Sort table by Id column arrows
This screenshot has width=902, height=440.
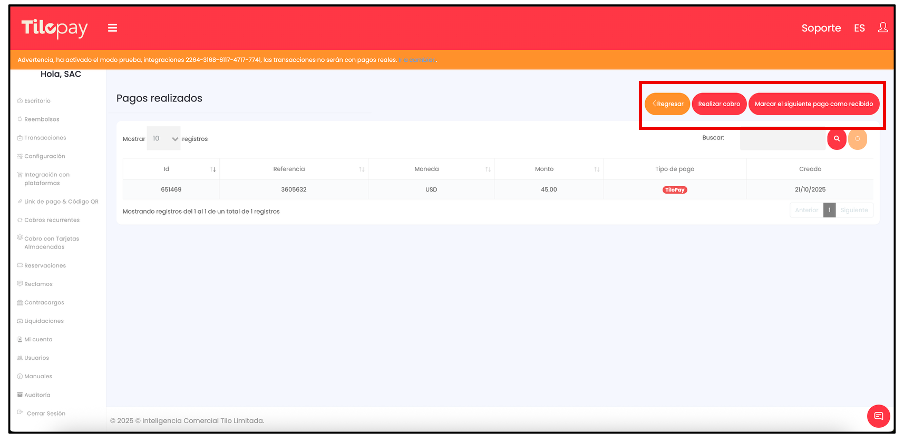[x=213, y=169]
